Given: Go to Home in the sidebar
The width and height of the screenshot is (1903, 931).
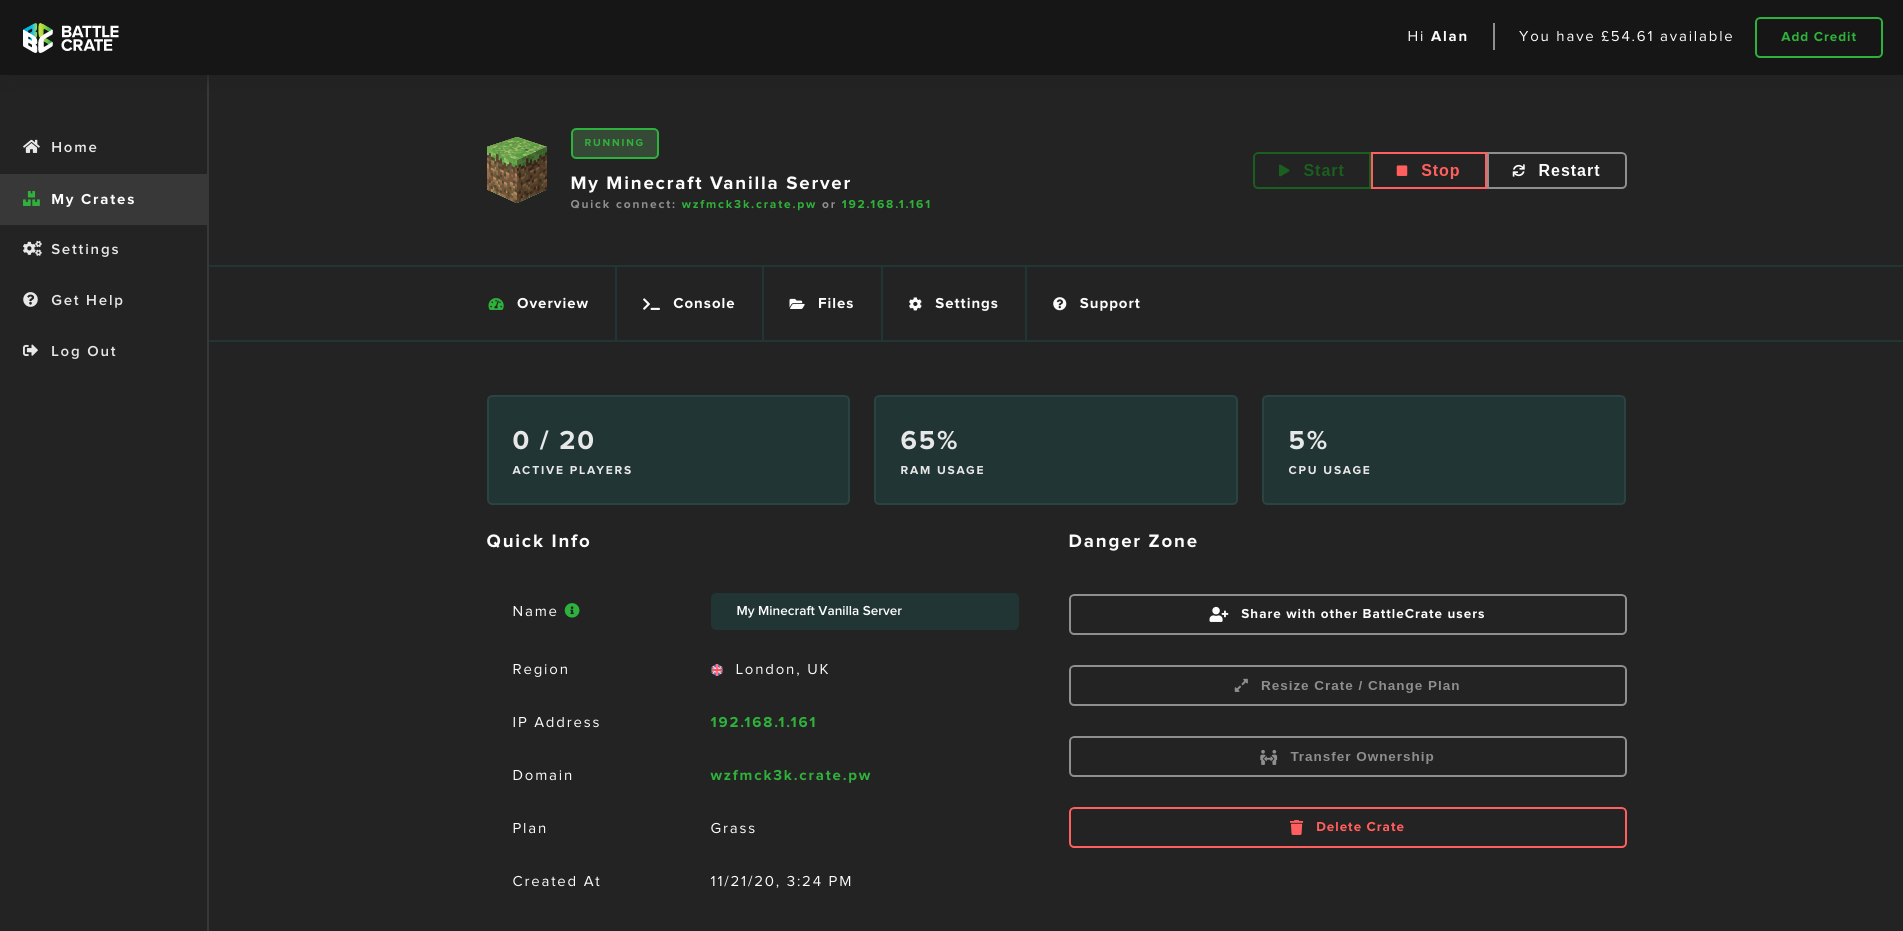Looking at the screenshot, I should [104, 147].
